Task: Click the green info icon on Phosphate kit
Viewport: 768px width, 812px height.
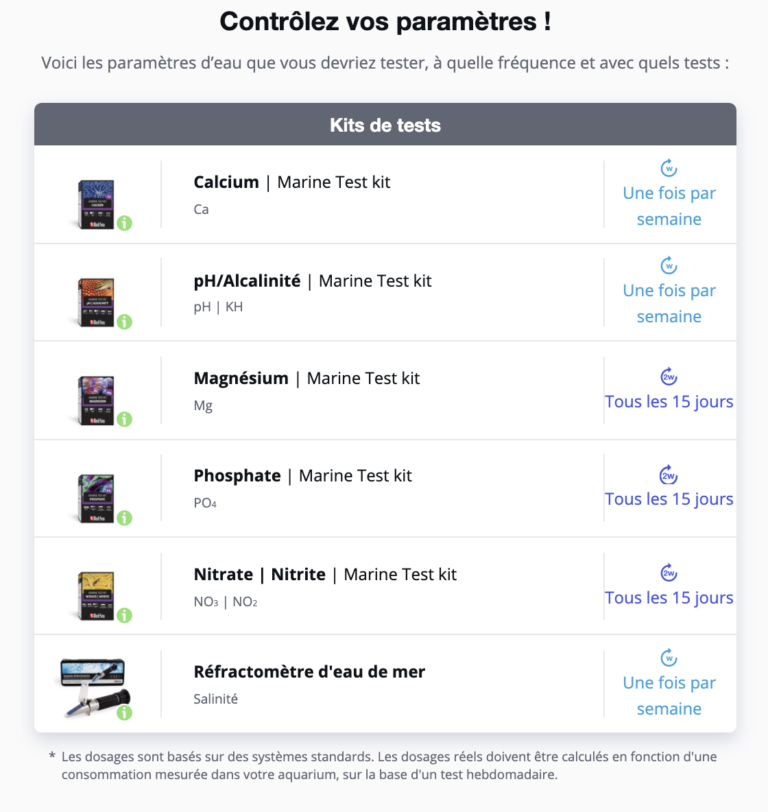Action: (x=124, y=517)
